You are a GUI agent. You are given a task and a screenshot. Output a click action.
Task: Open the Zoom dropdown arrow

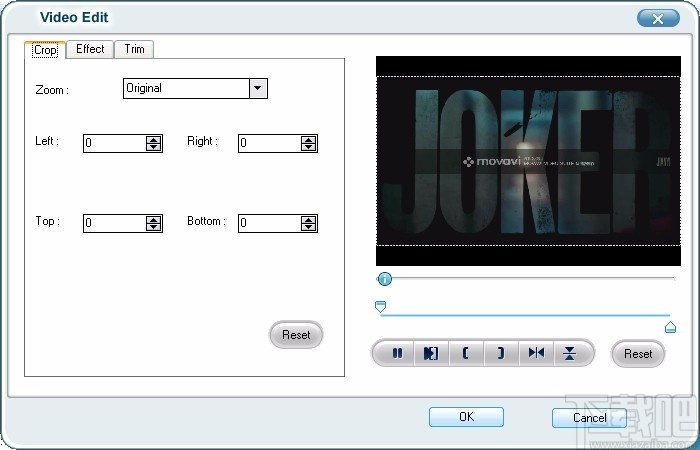[258, 88]
